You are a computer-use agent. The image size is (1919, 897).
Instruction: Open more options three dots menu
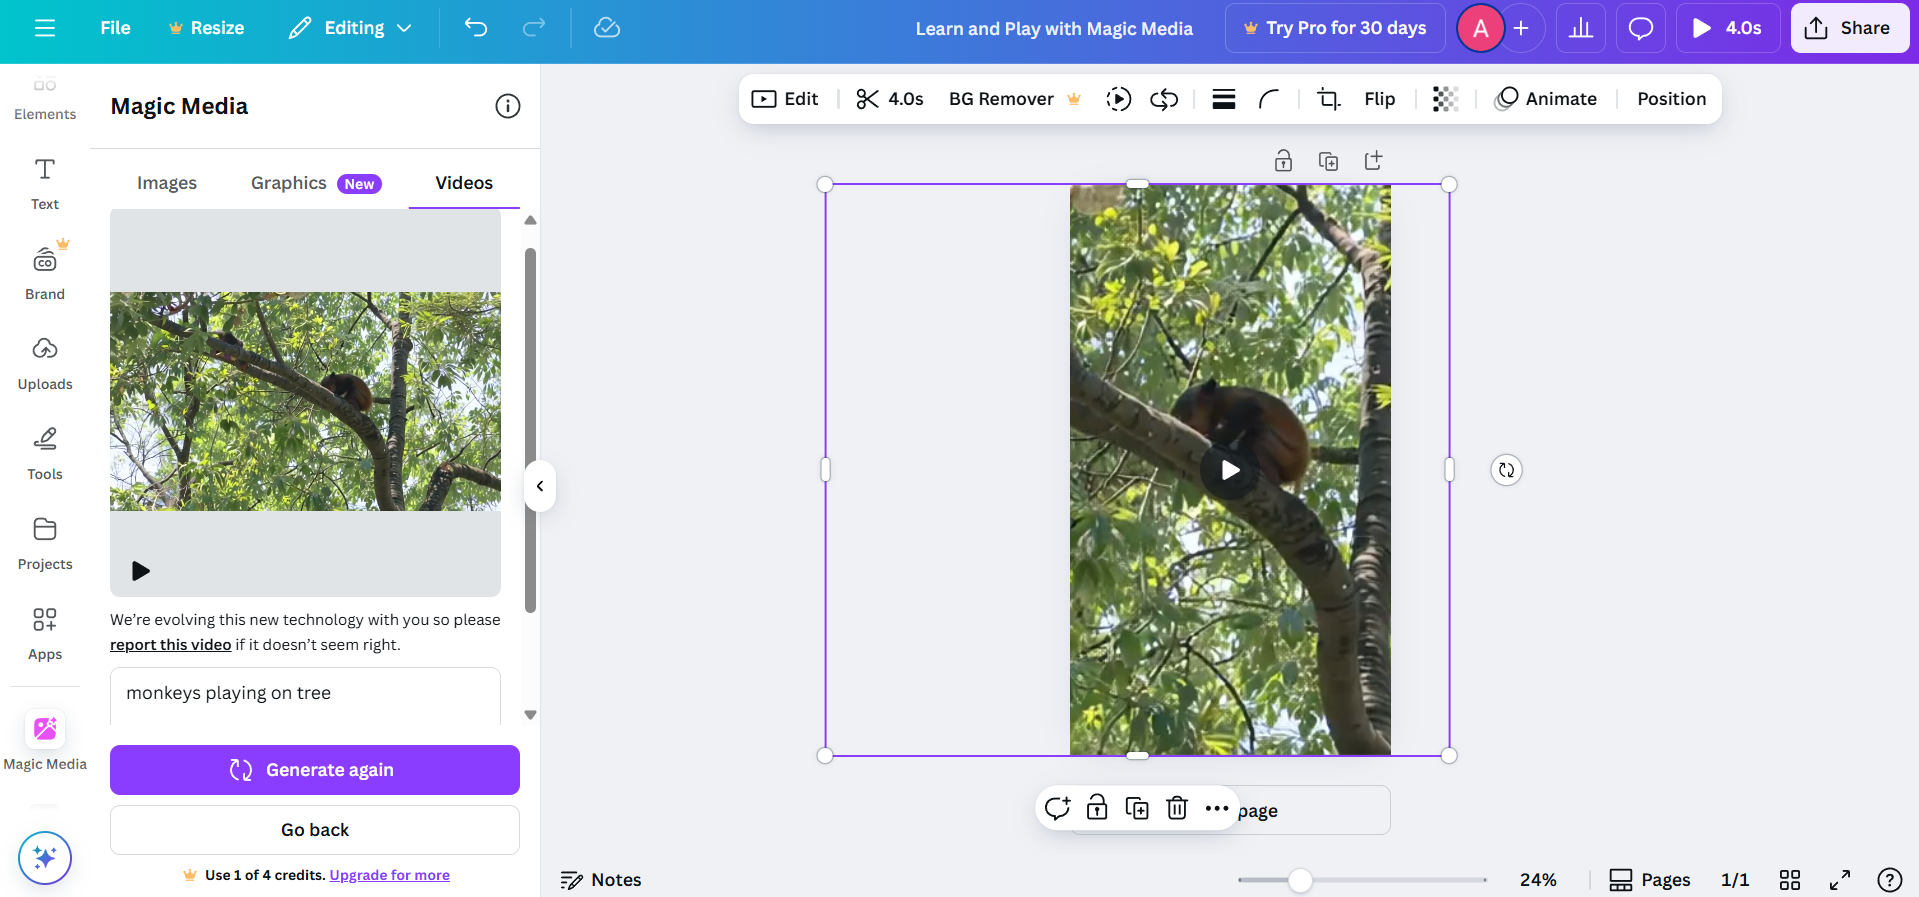tap(1216, 808)
